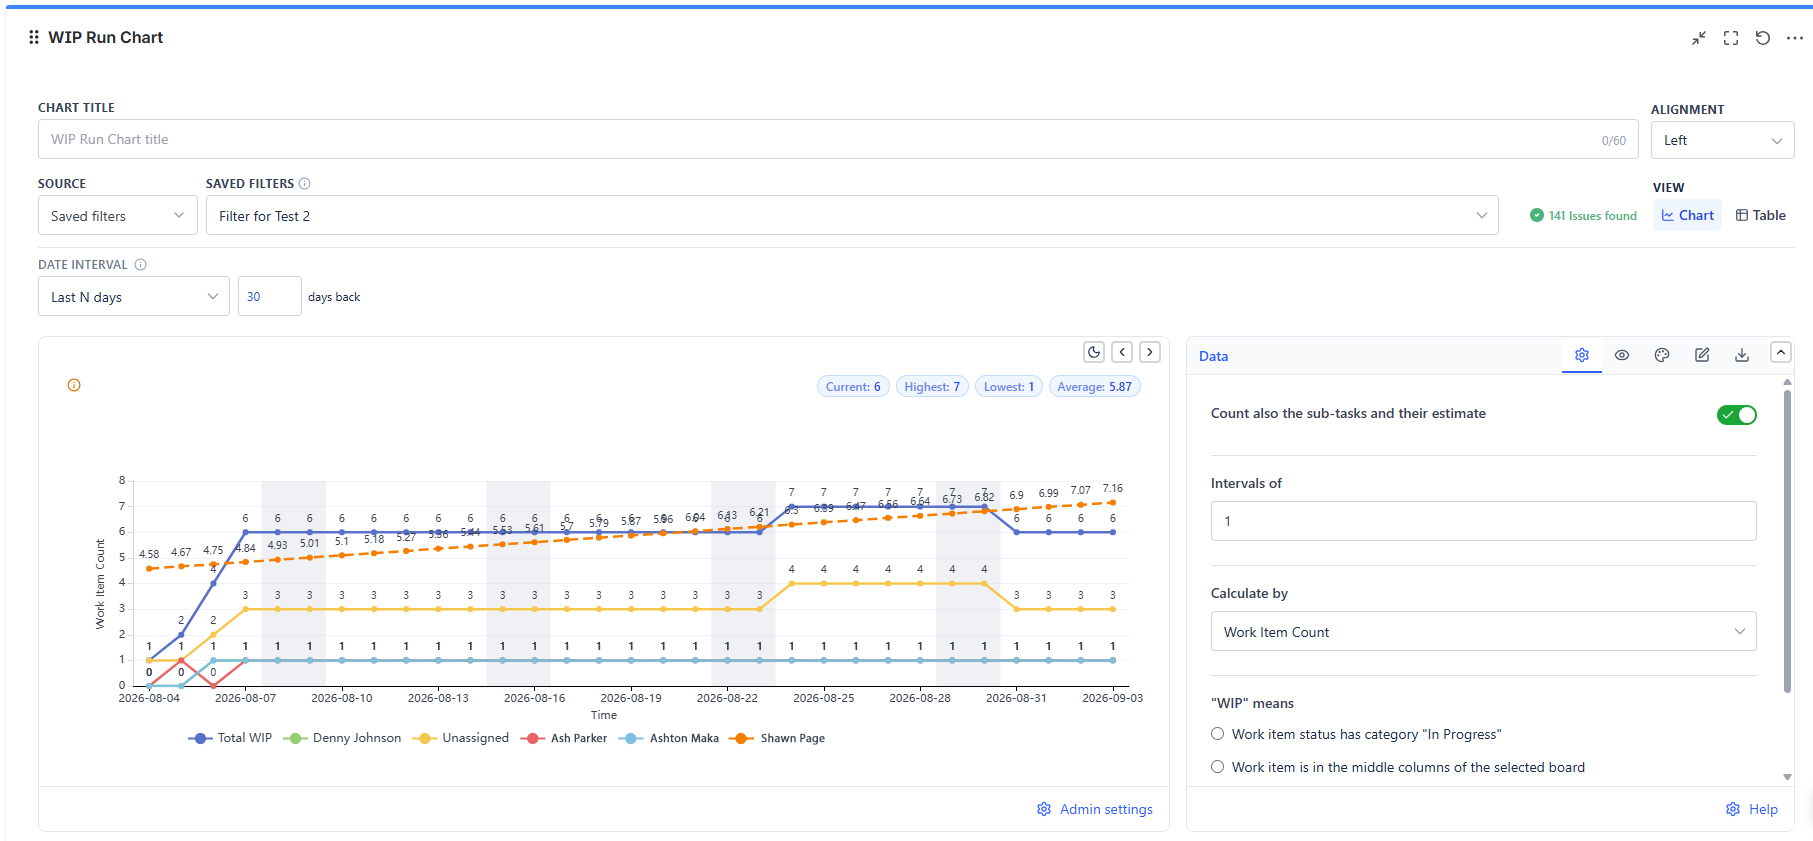Select the status category "In Progress" radio option
Screen dimensions: 1813x841
1217,734
